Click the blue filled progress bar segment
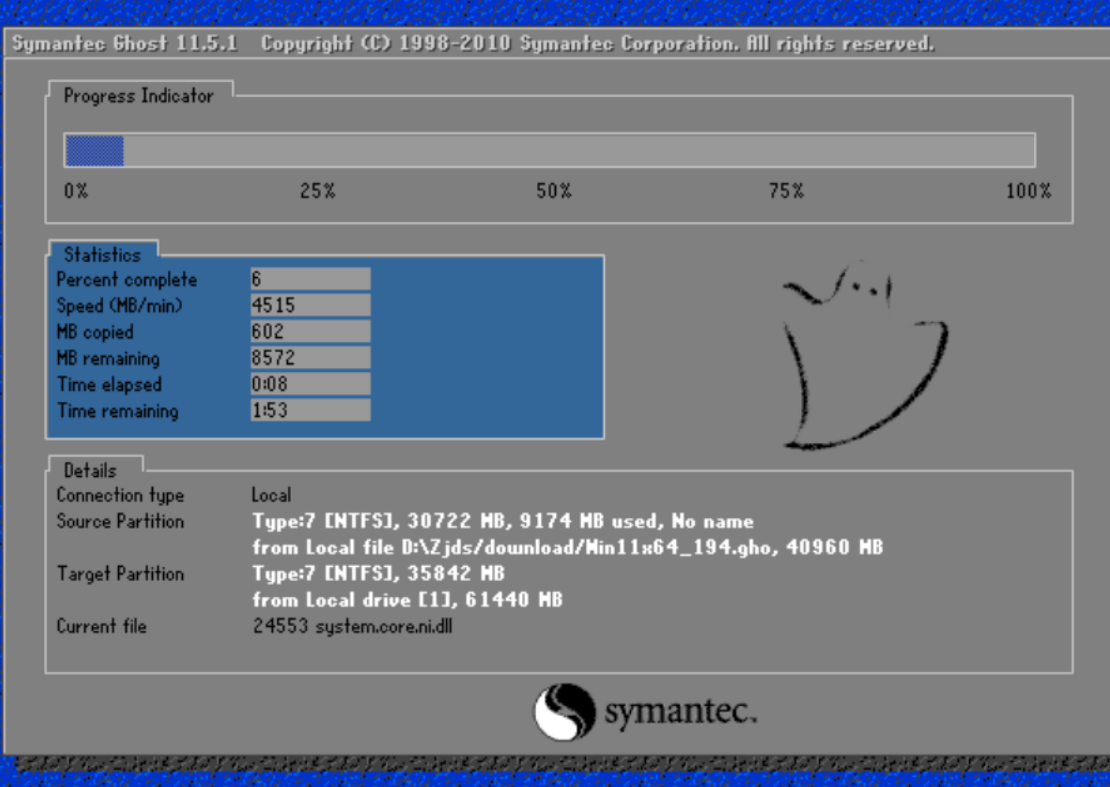 click(95, 151)
